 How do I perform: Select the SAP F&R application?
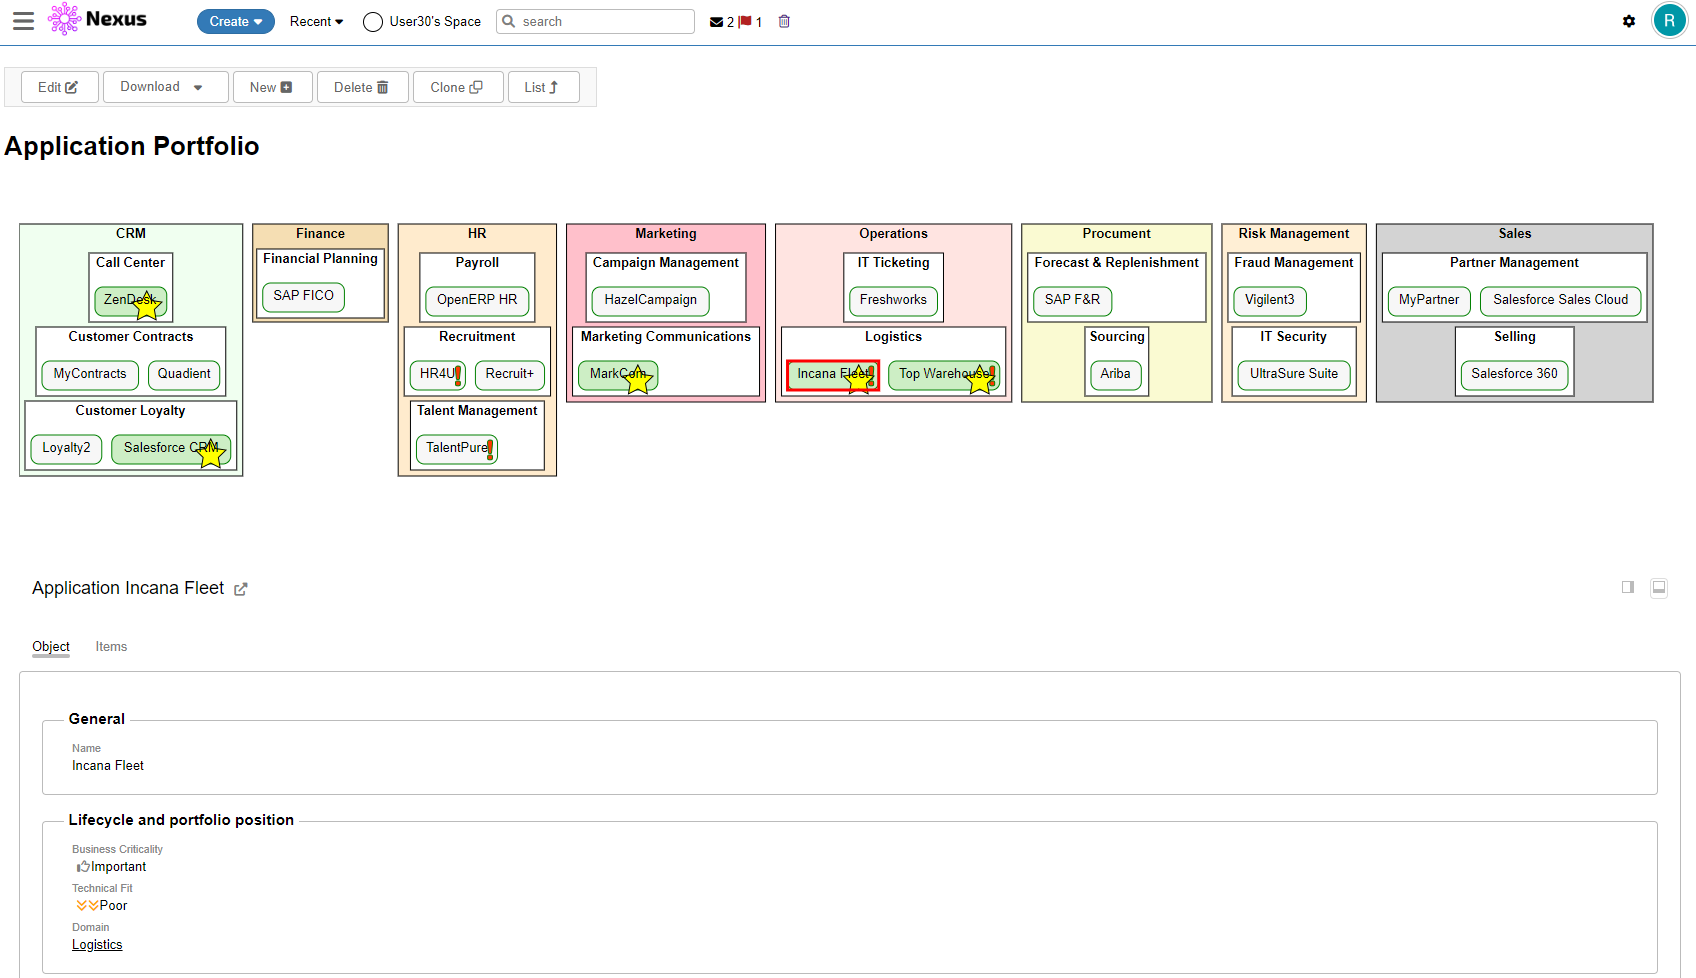pyautogui.click(x=1073, y=300)
